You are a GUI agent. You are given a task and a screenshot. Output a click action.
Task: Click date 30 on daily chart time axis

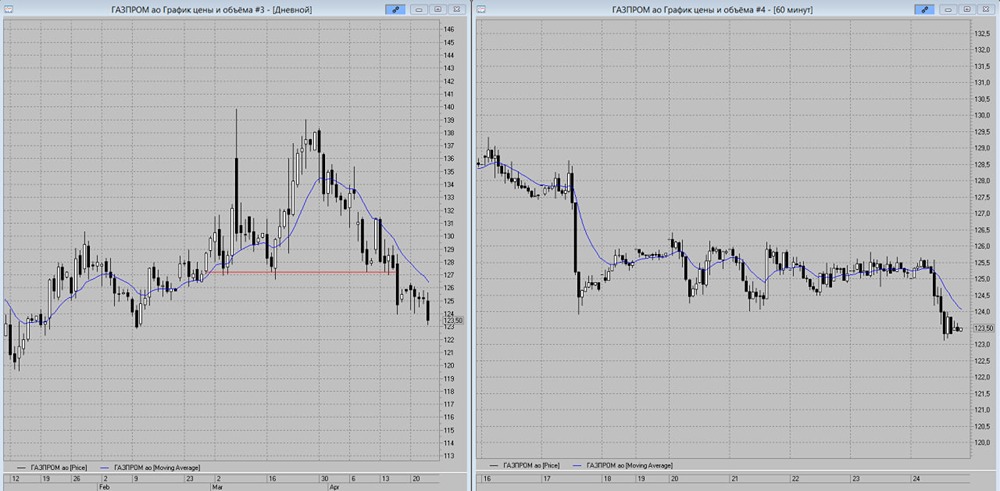pyautogui.click(x=325, y=478)
